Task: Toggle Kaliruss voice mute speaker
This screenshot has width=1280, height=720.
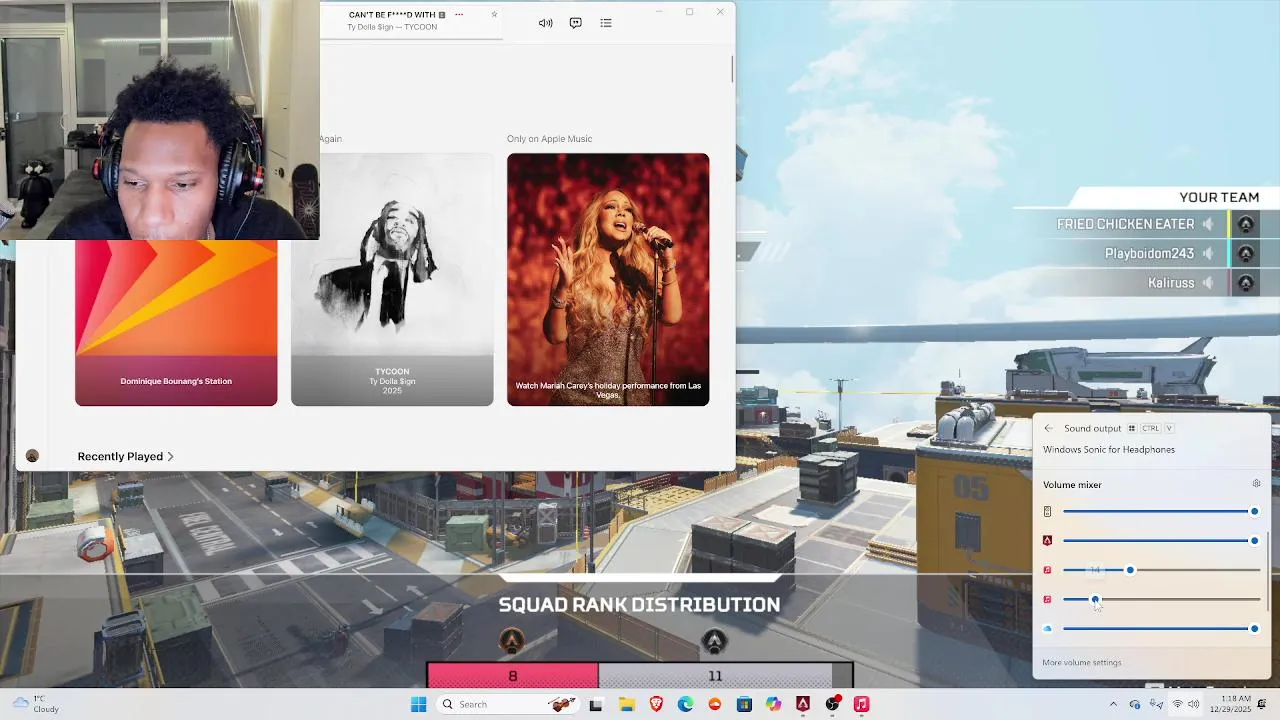Action: click(x=1208, y=283)
